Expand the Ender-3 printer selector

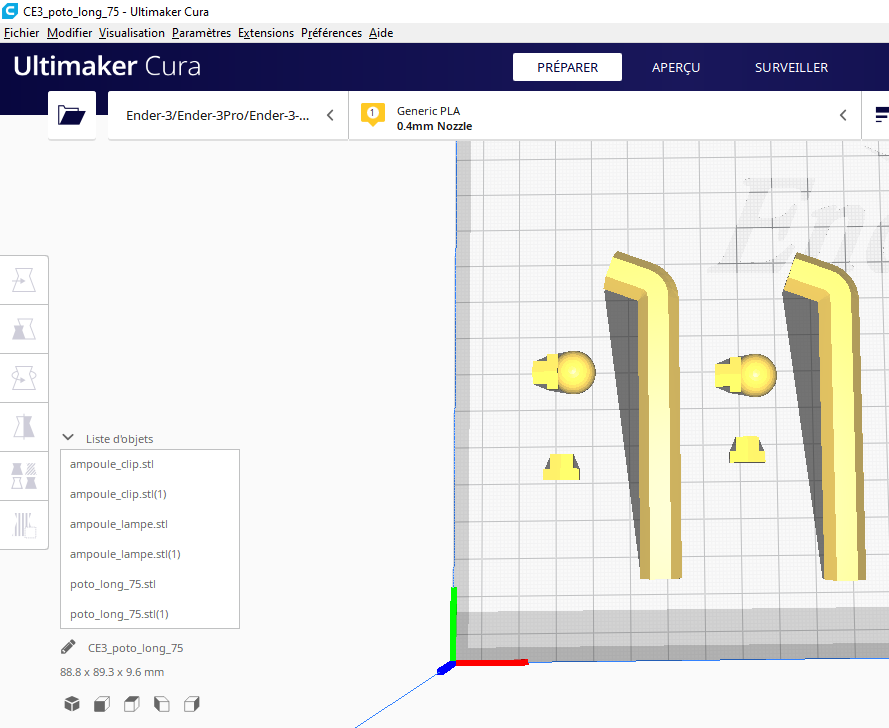[x=228, y=115]
